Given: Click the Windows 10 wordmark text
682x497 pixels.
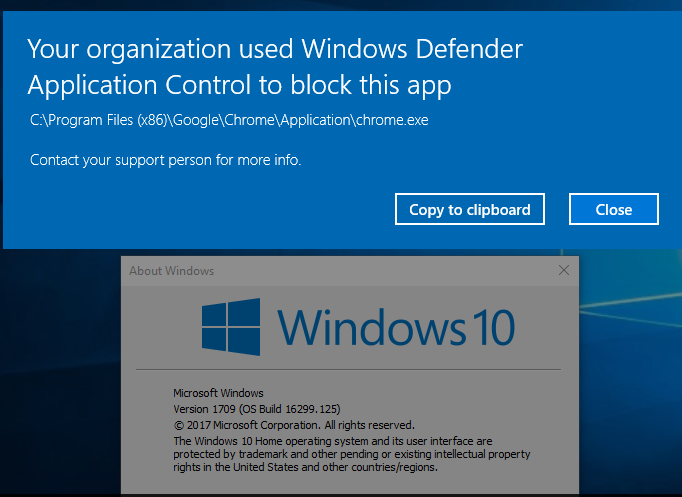Looking at the screenshot, I should pos(396,327).
